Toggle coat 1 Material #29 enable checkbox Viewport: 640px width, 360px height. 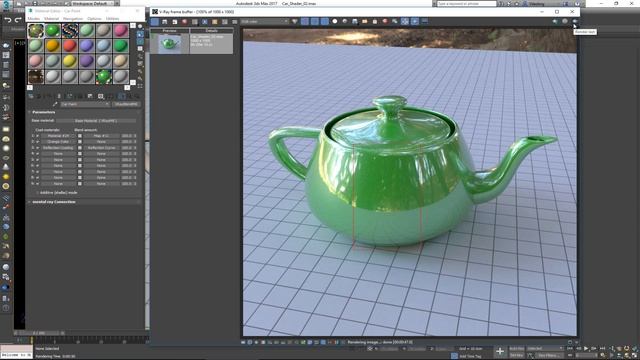click(38, 136)
